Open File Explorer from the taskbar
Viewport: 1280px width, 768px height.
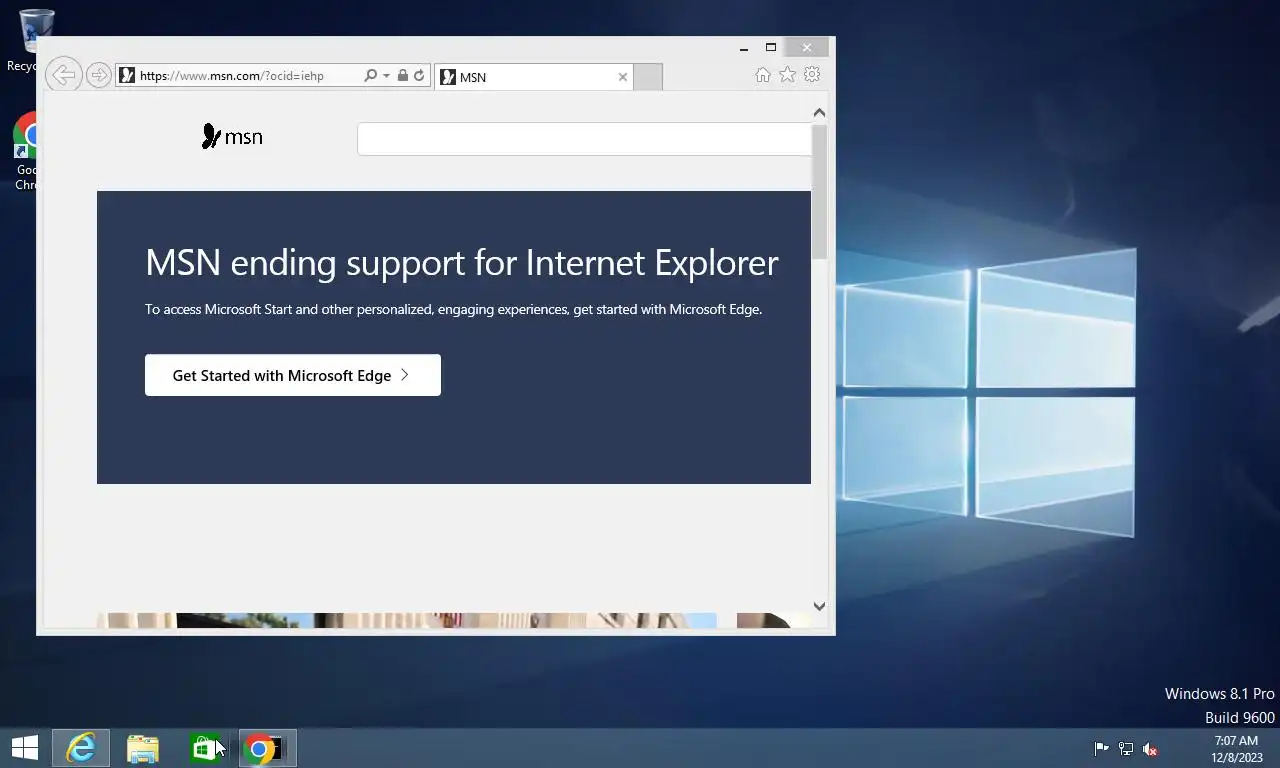pos(143,748)
